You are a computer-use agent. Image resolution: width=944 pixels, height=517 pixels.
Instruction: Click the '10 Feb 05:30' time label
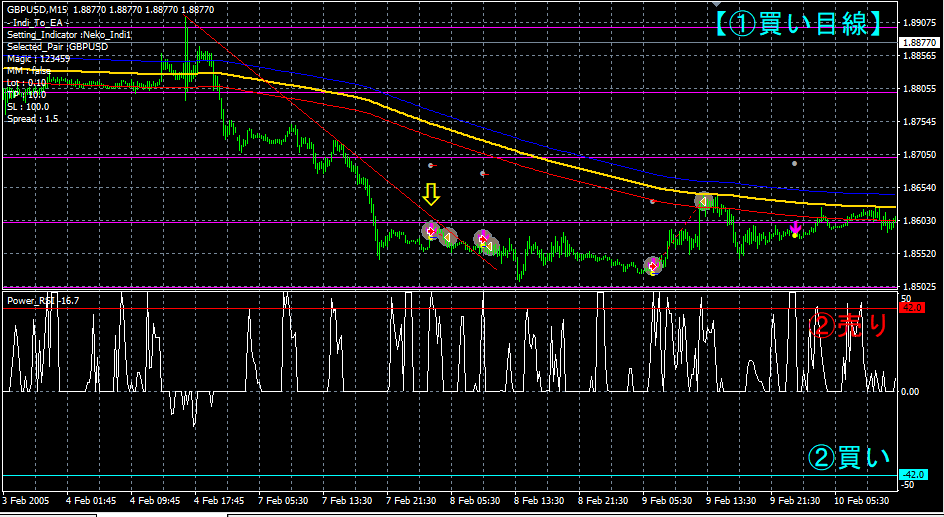[x=862, y=501]
